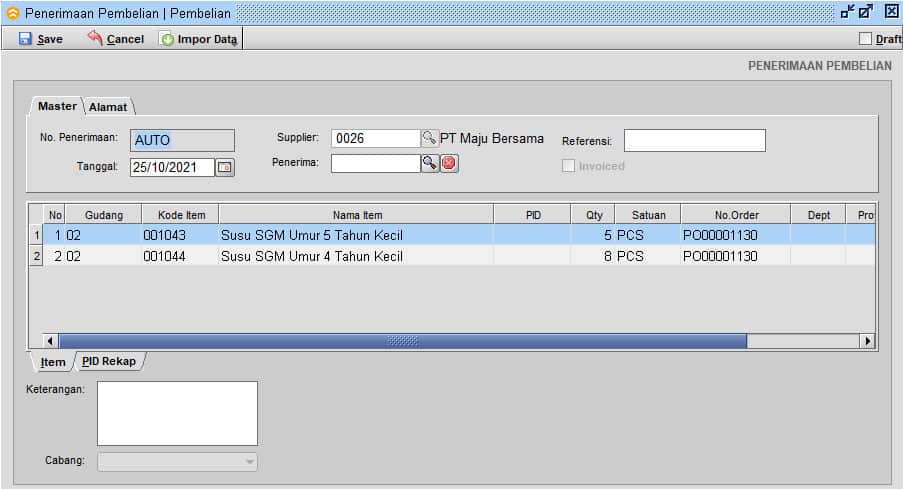Open the Tanggal calendar picker

225,167
